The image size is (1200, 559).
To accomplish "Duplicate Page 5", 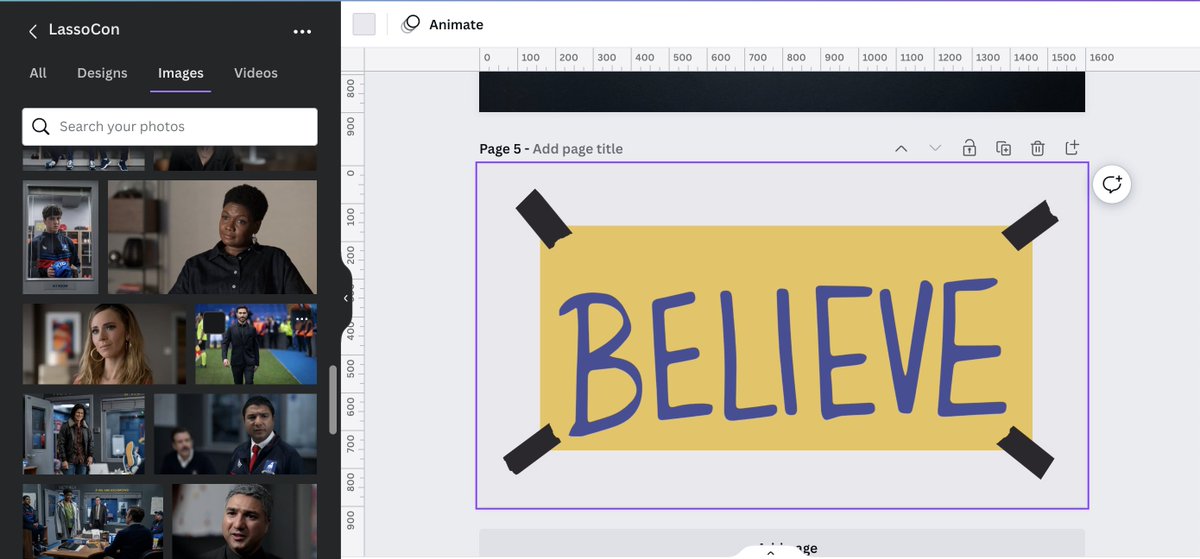I will tap(1004, 148).
